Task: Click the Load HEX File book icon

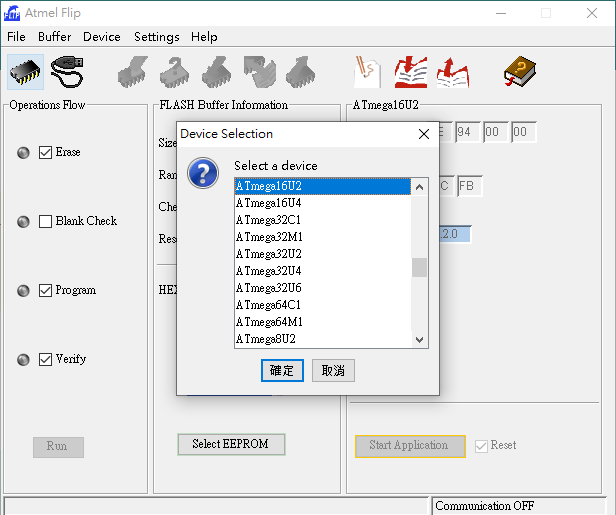Action: coord(411,72)
